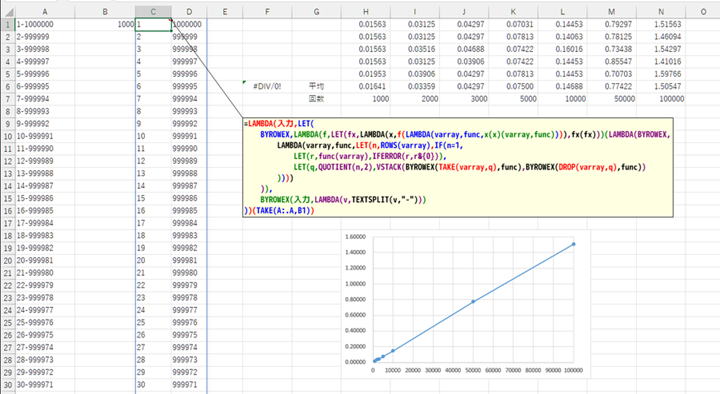Click the 回数 label cell
Screen dimensions: 720x394
coord(316,99)
